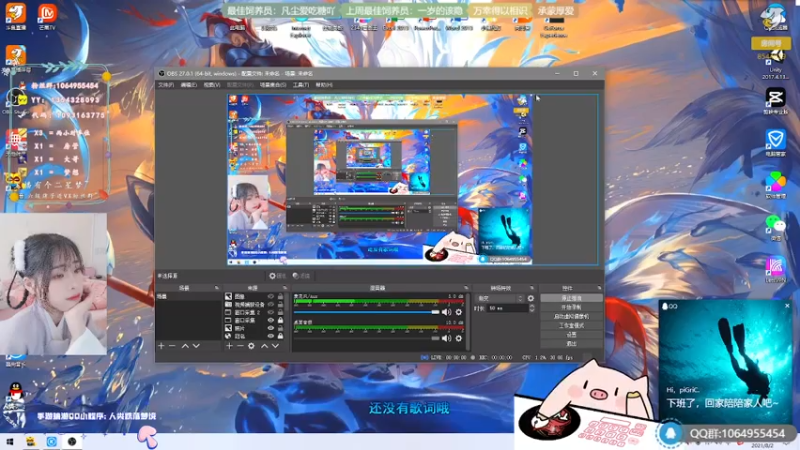The height and width of the screenshot is (450, 800).
Task: Undock 来源 panel via header icon
Action: click(285, 288)
